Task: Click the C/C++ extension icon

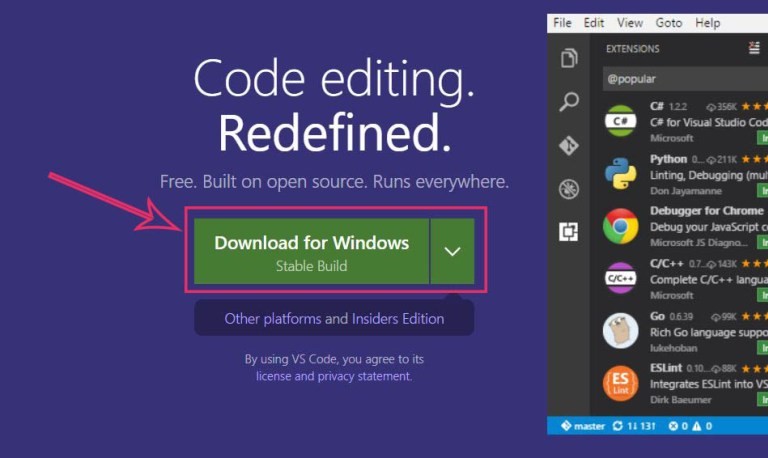Action: pyautogui.click(x=621, y=278)
